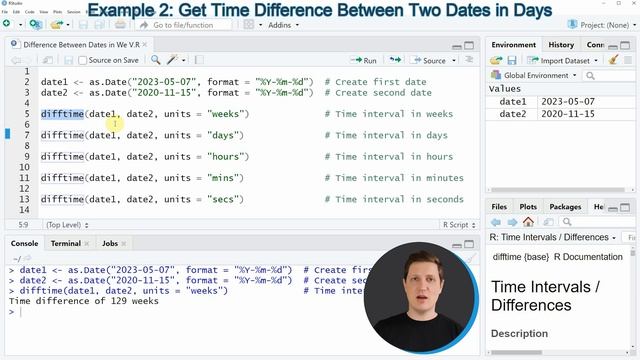640x360 pixels.
Task: Click the Code Tools magic wand
Action: 172,60
